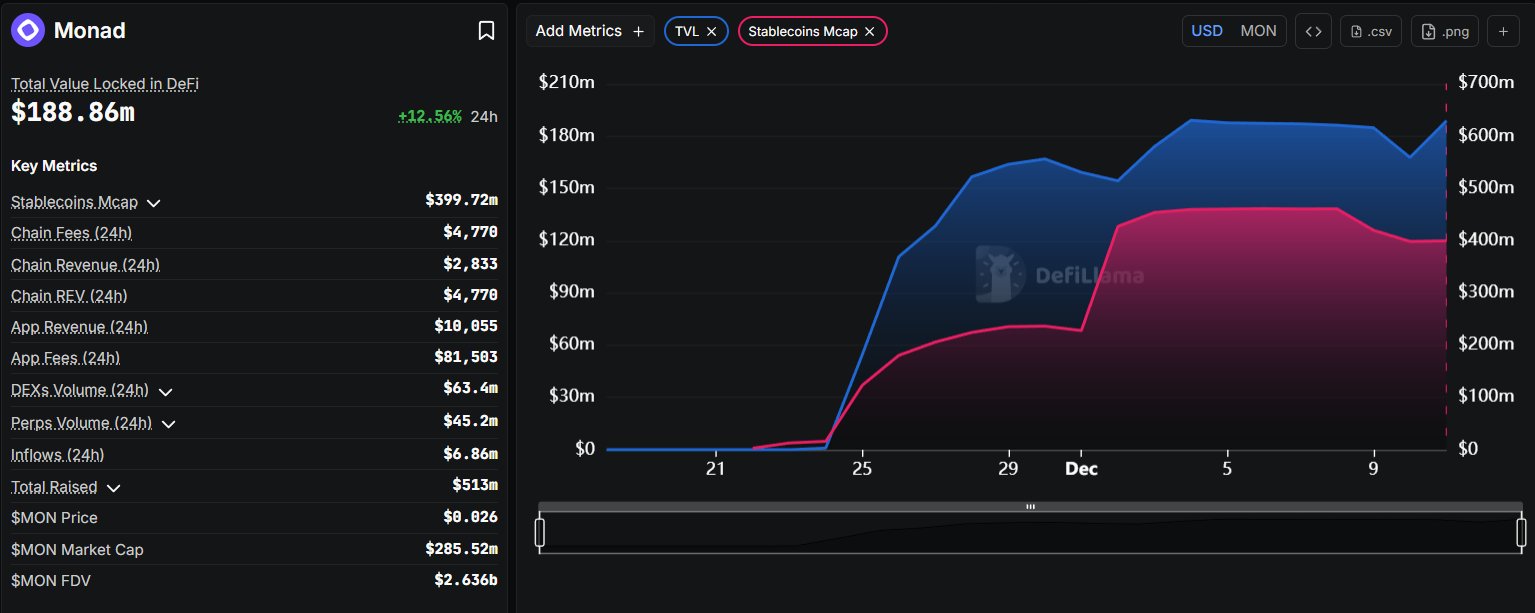Click the right range slider handle
The height and width of the screenshot is (613, 1535).
(1521, 532)
